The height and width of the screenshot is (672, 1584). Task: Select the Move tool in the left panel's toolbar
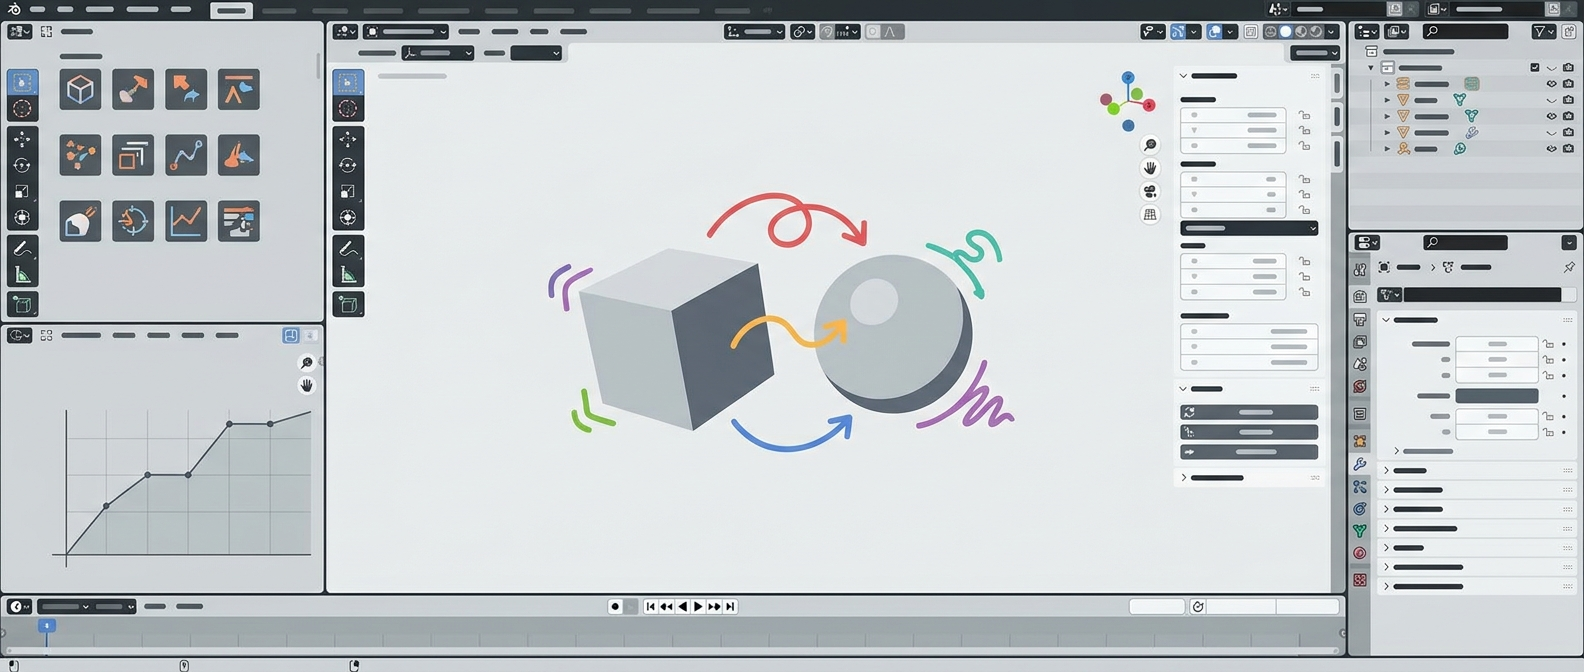[x=23, y=139]
